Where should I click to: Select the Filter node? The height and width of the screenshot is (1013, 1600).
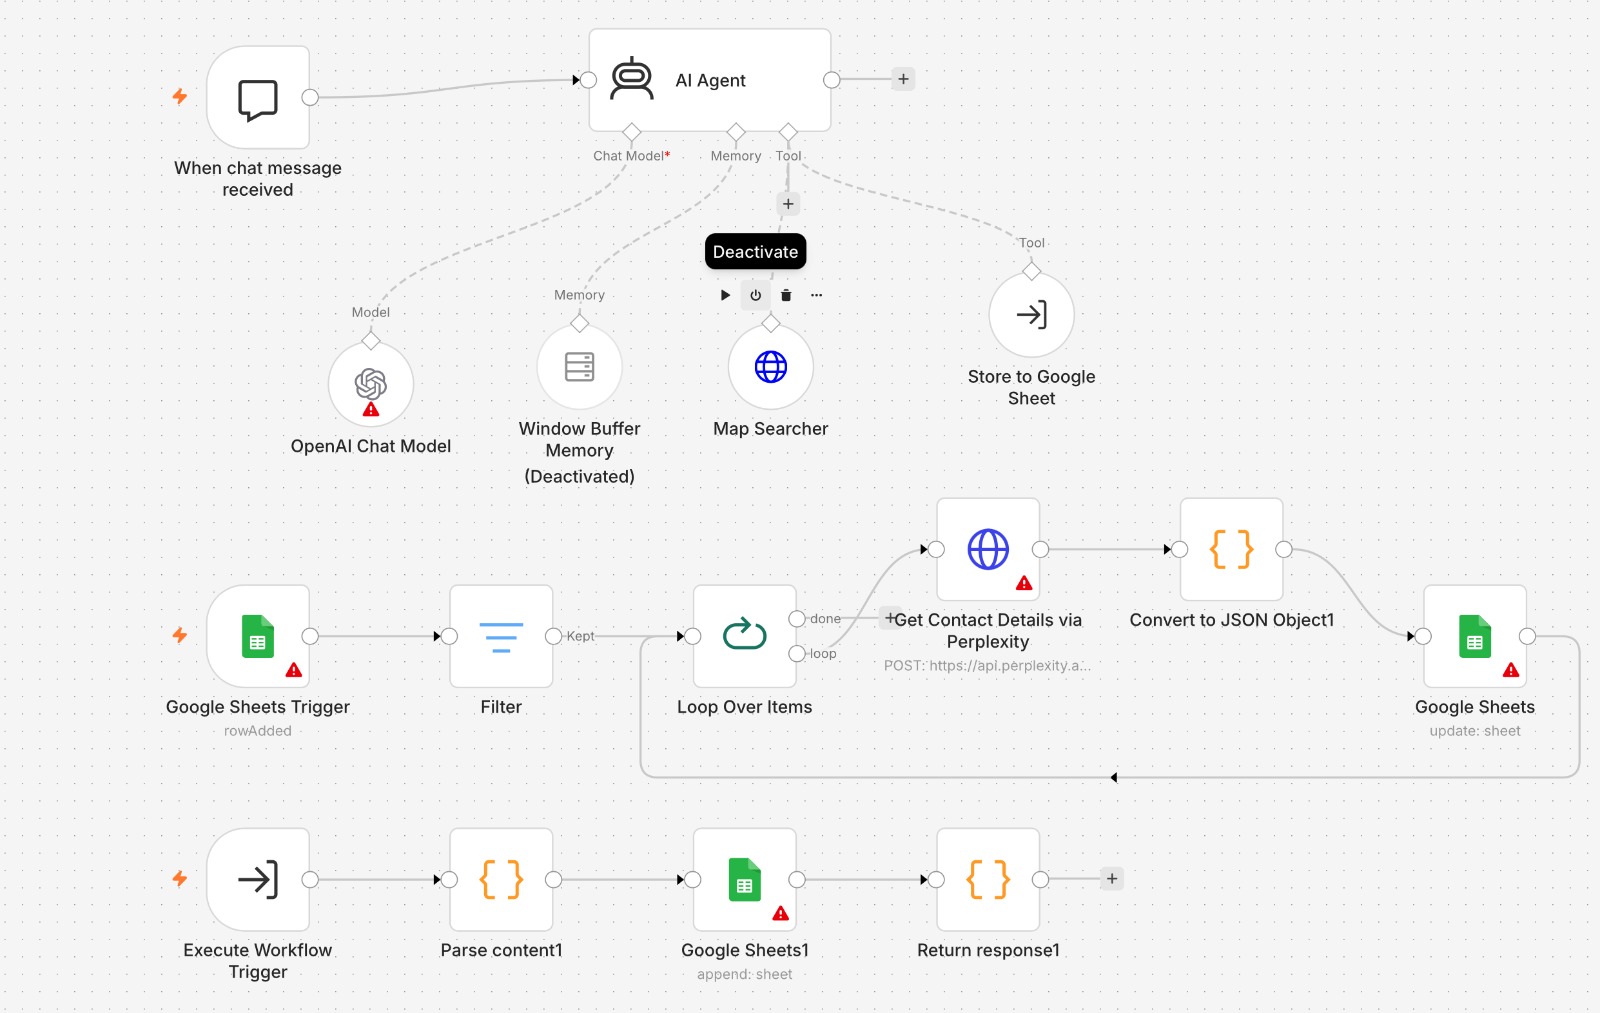coord(501,636)
